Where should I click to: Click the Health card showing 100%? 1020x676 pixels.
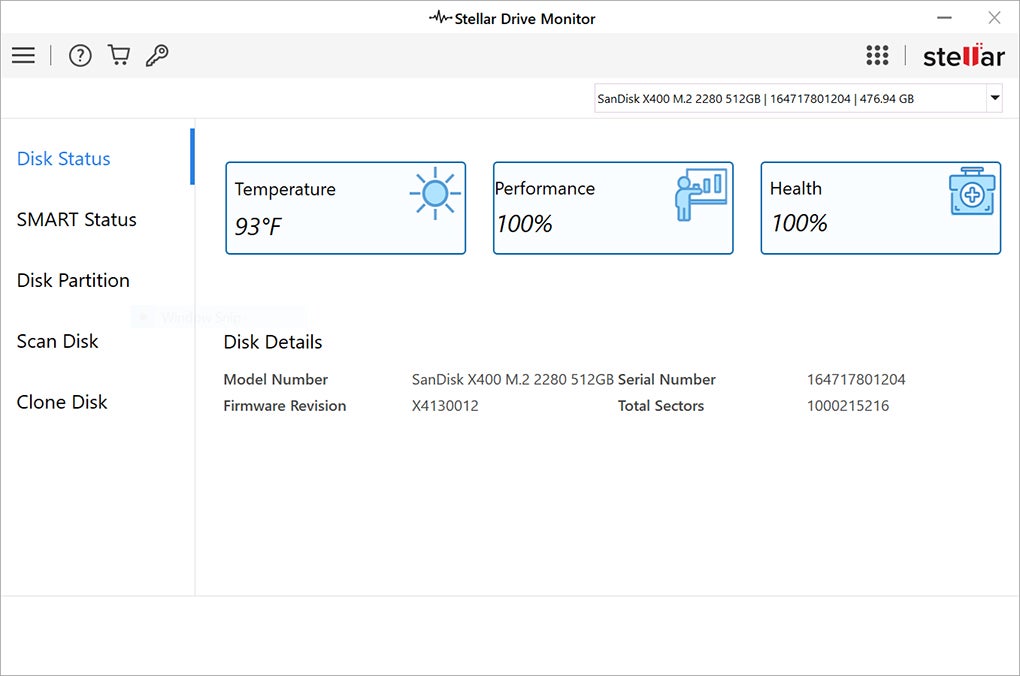[x=880, y=207]
